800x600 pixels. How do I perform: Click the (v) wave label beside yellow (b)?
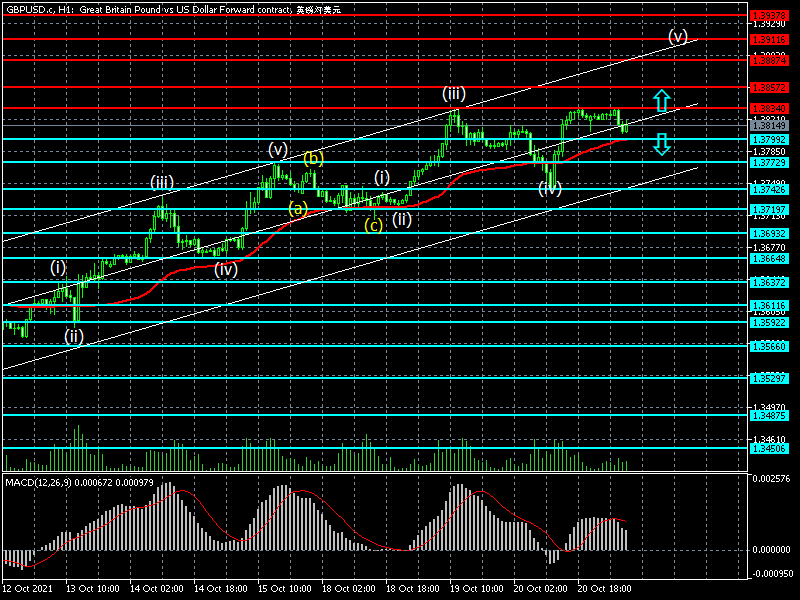click(x=278, y=149)
